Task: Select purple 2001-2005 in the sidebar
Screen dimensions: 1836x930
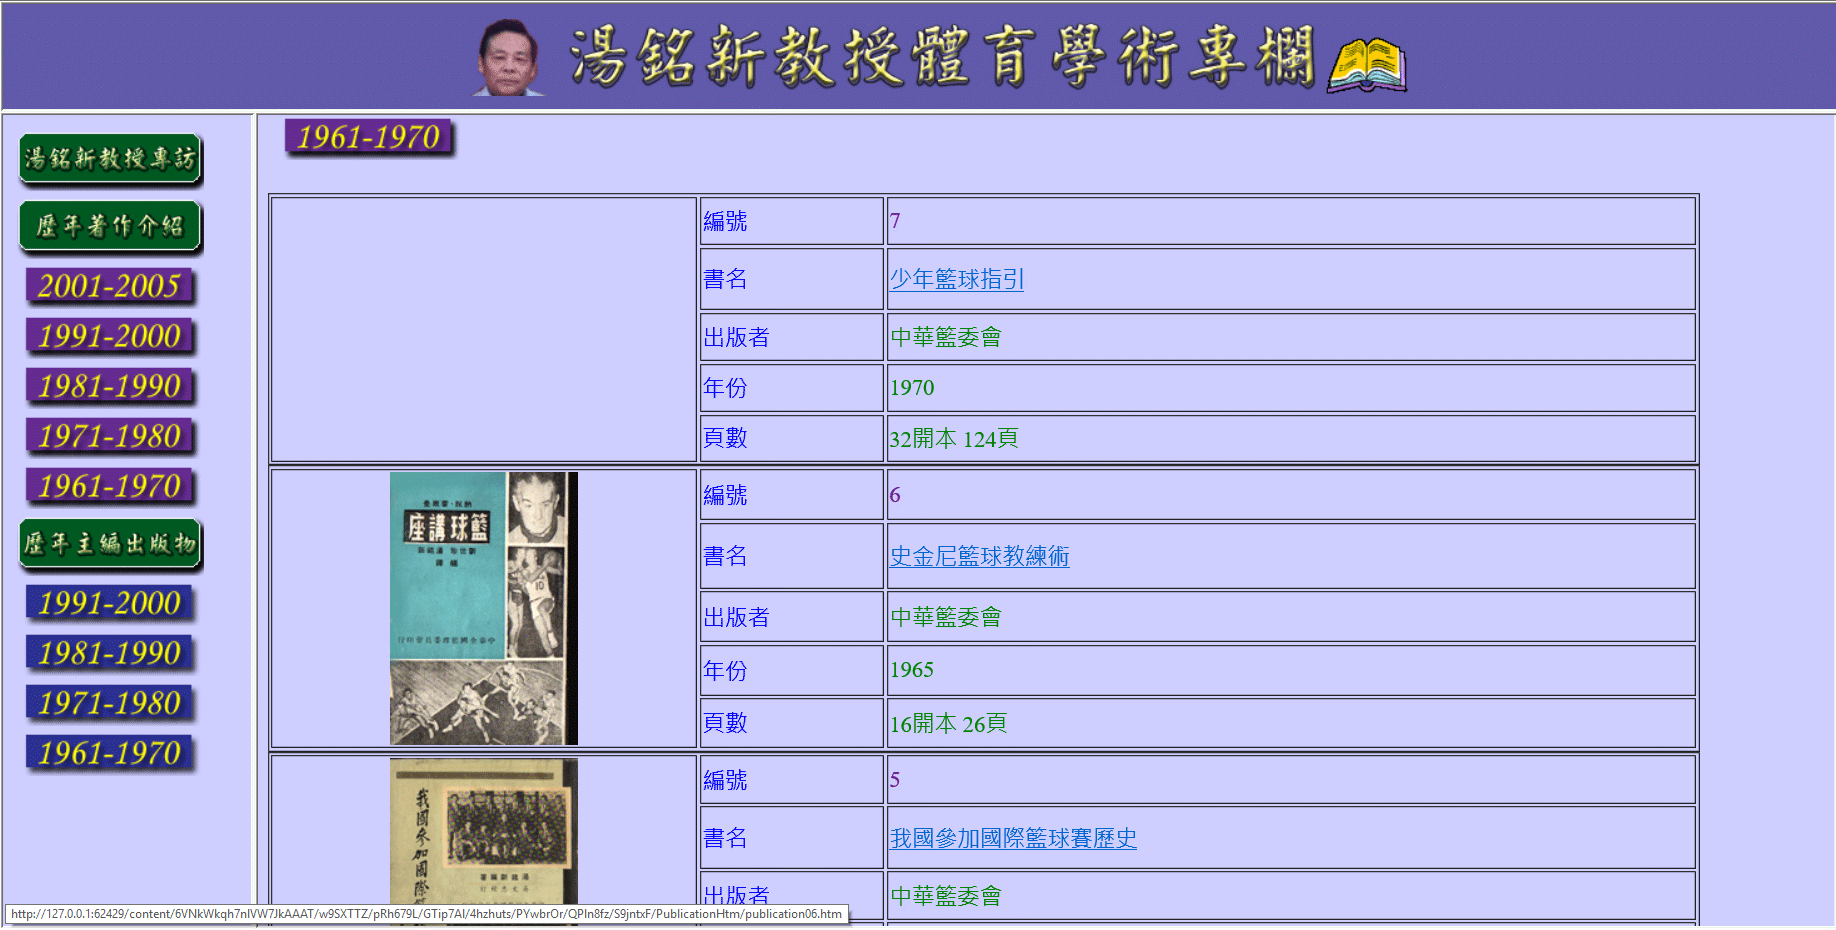Action: pyautogui.click(x=110, y=286)
